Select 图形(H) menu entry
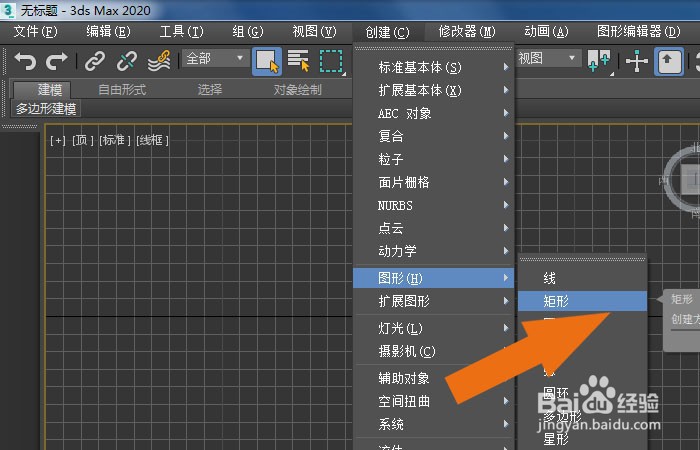 (x=433, y=278)
